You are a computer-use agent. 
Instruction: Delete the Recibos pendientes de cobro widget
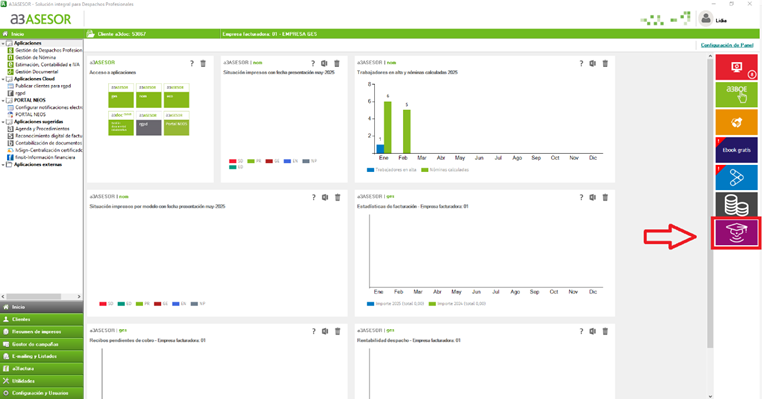337,331
